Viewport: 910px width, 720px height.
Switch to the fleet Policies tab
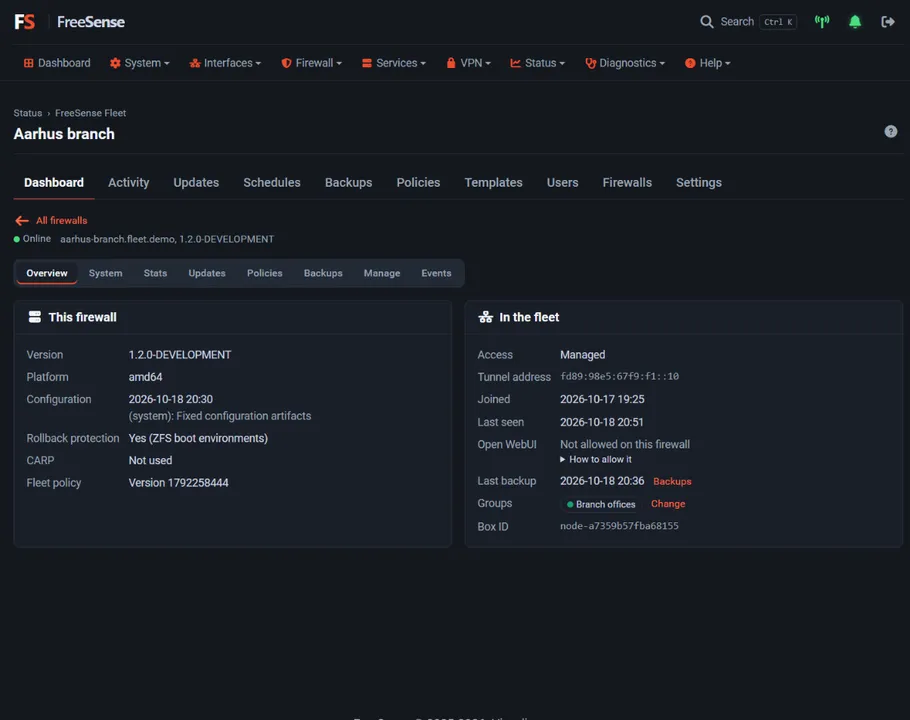click(418, 183)
